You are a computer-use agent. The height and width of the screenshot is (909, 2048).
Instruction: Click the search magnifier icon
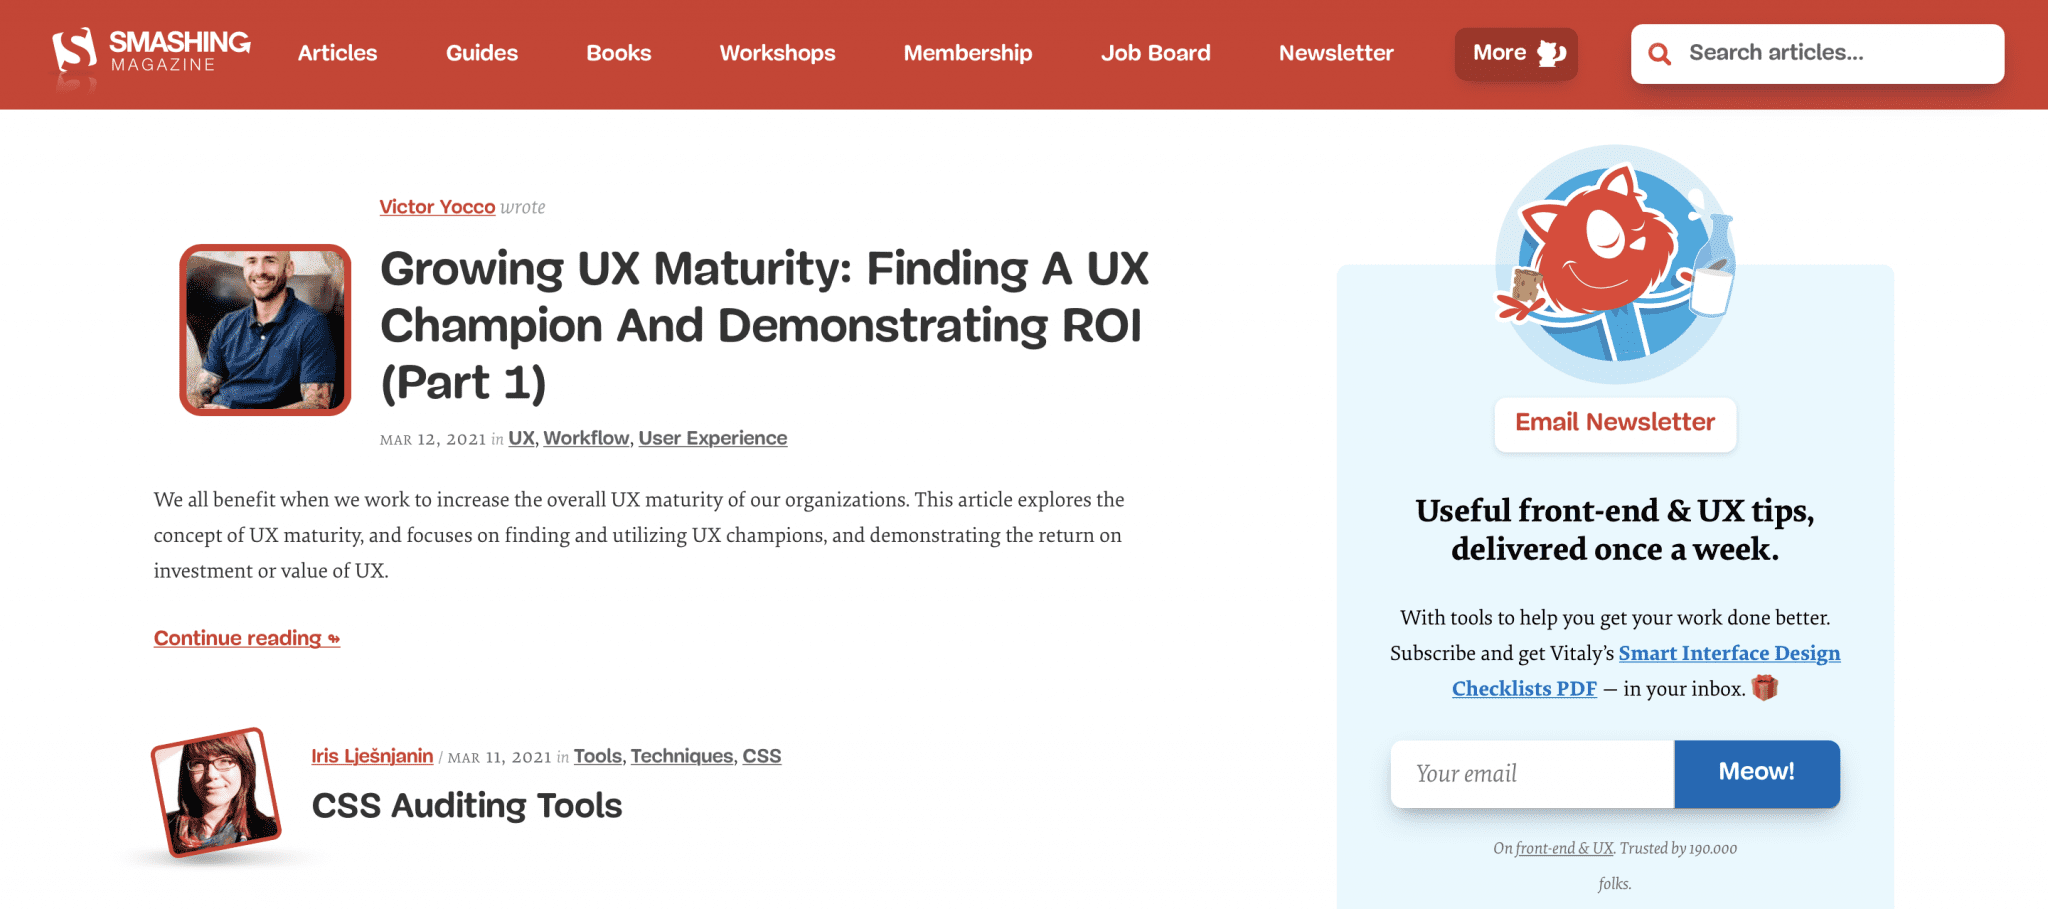point(1659,54)
